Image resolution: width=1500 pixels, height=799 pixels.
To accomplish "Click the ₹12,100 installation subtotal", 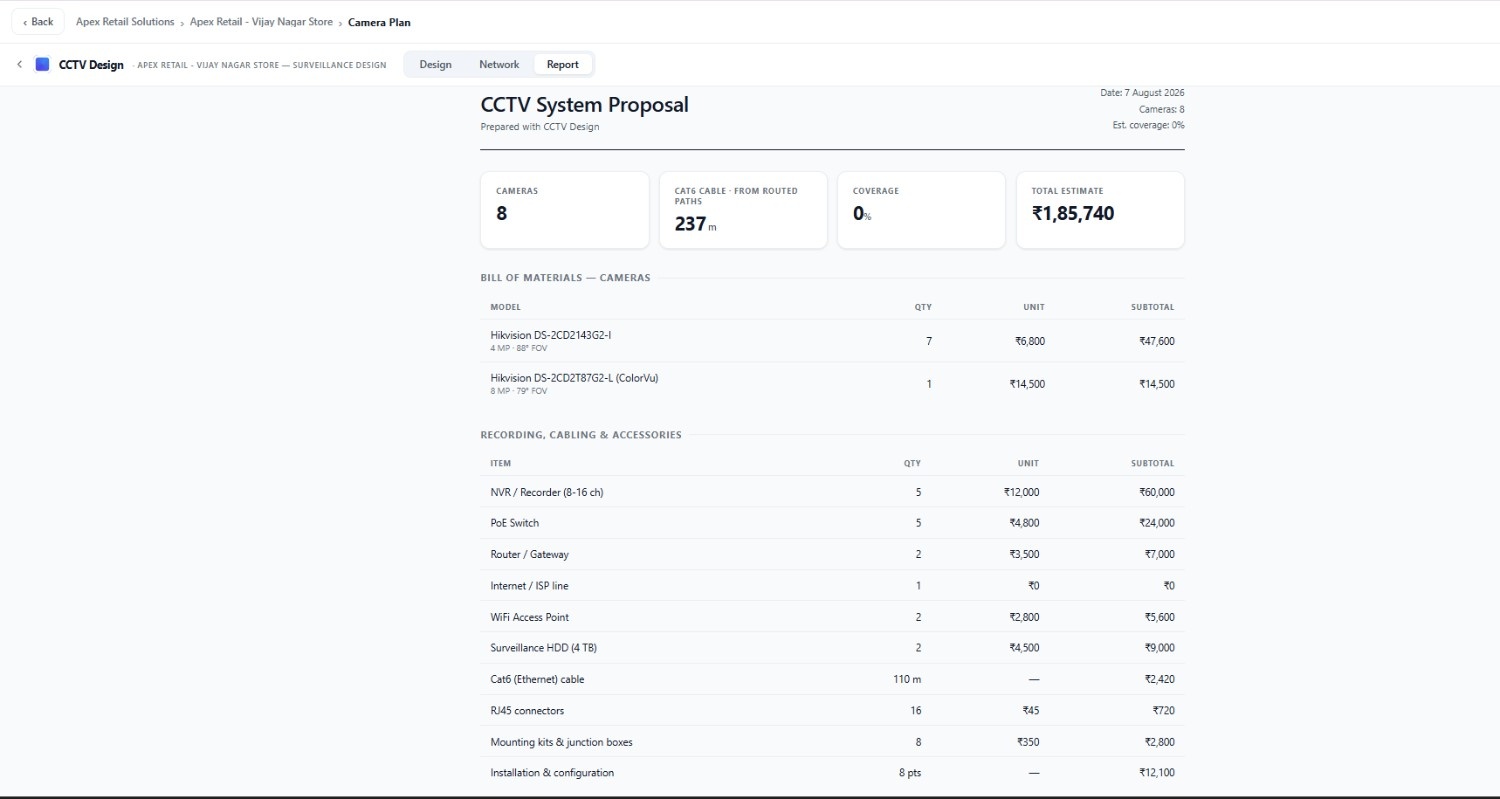I will tap(1156, 773).
